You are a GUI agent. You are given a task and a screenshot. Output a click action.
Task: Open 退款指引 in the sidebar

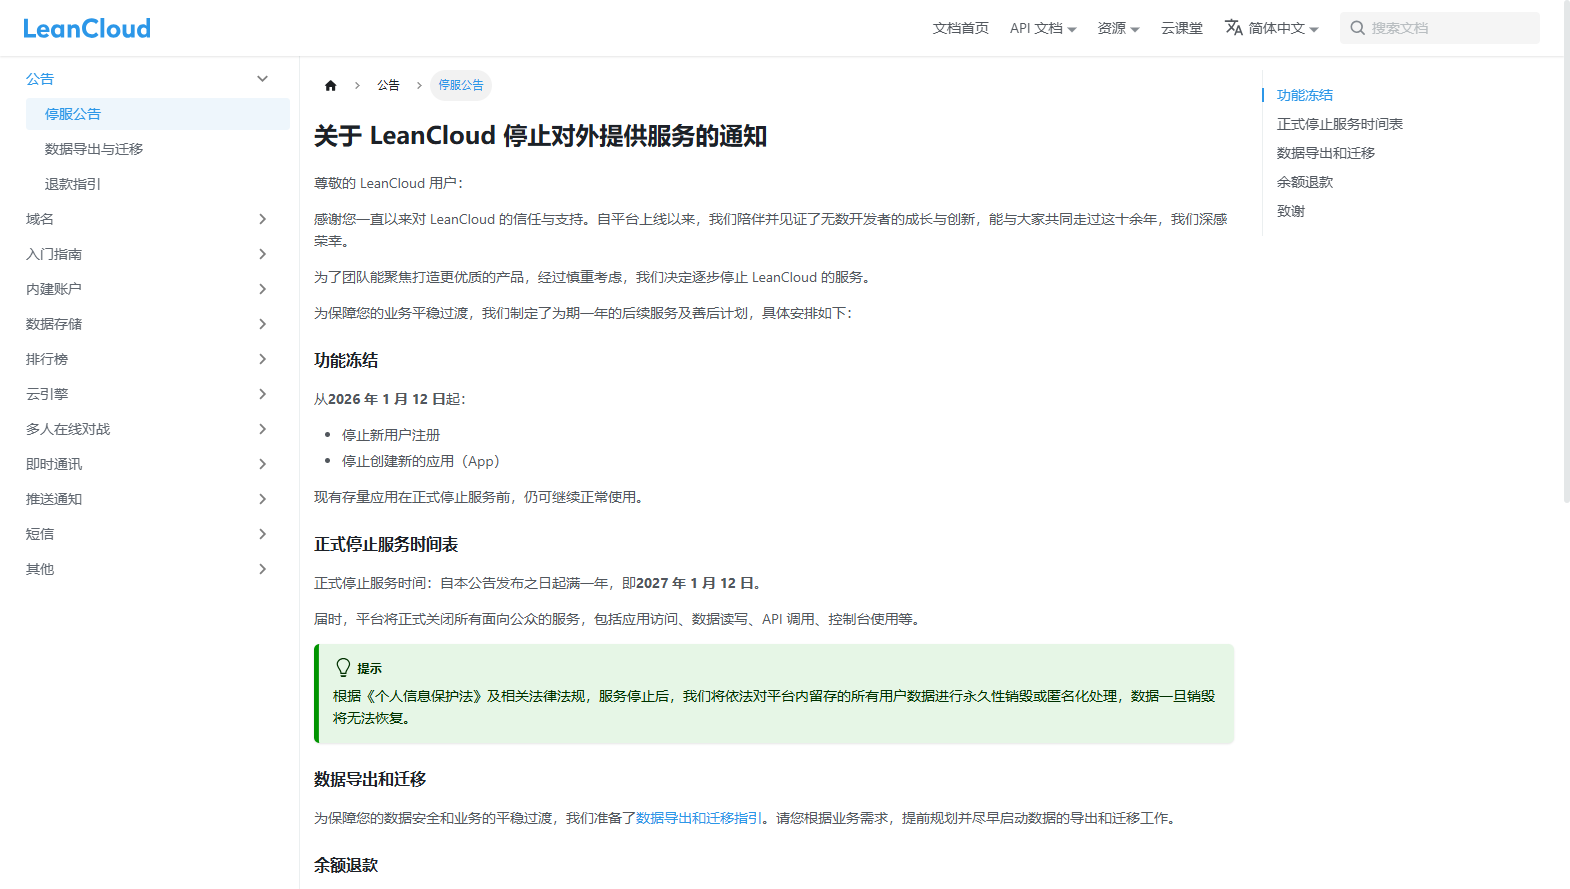(73, 184)
